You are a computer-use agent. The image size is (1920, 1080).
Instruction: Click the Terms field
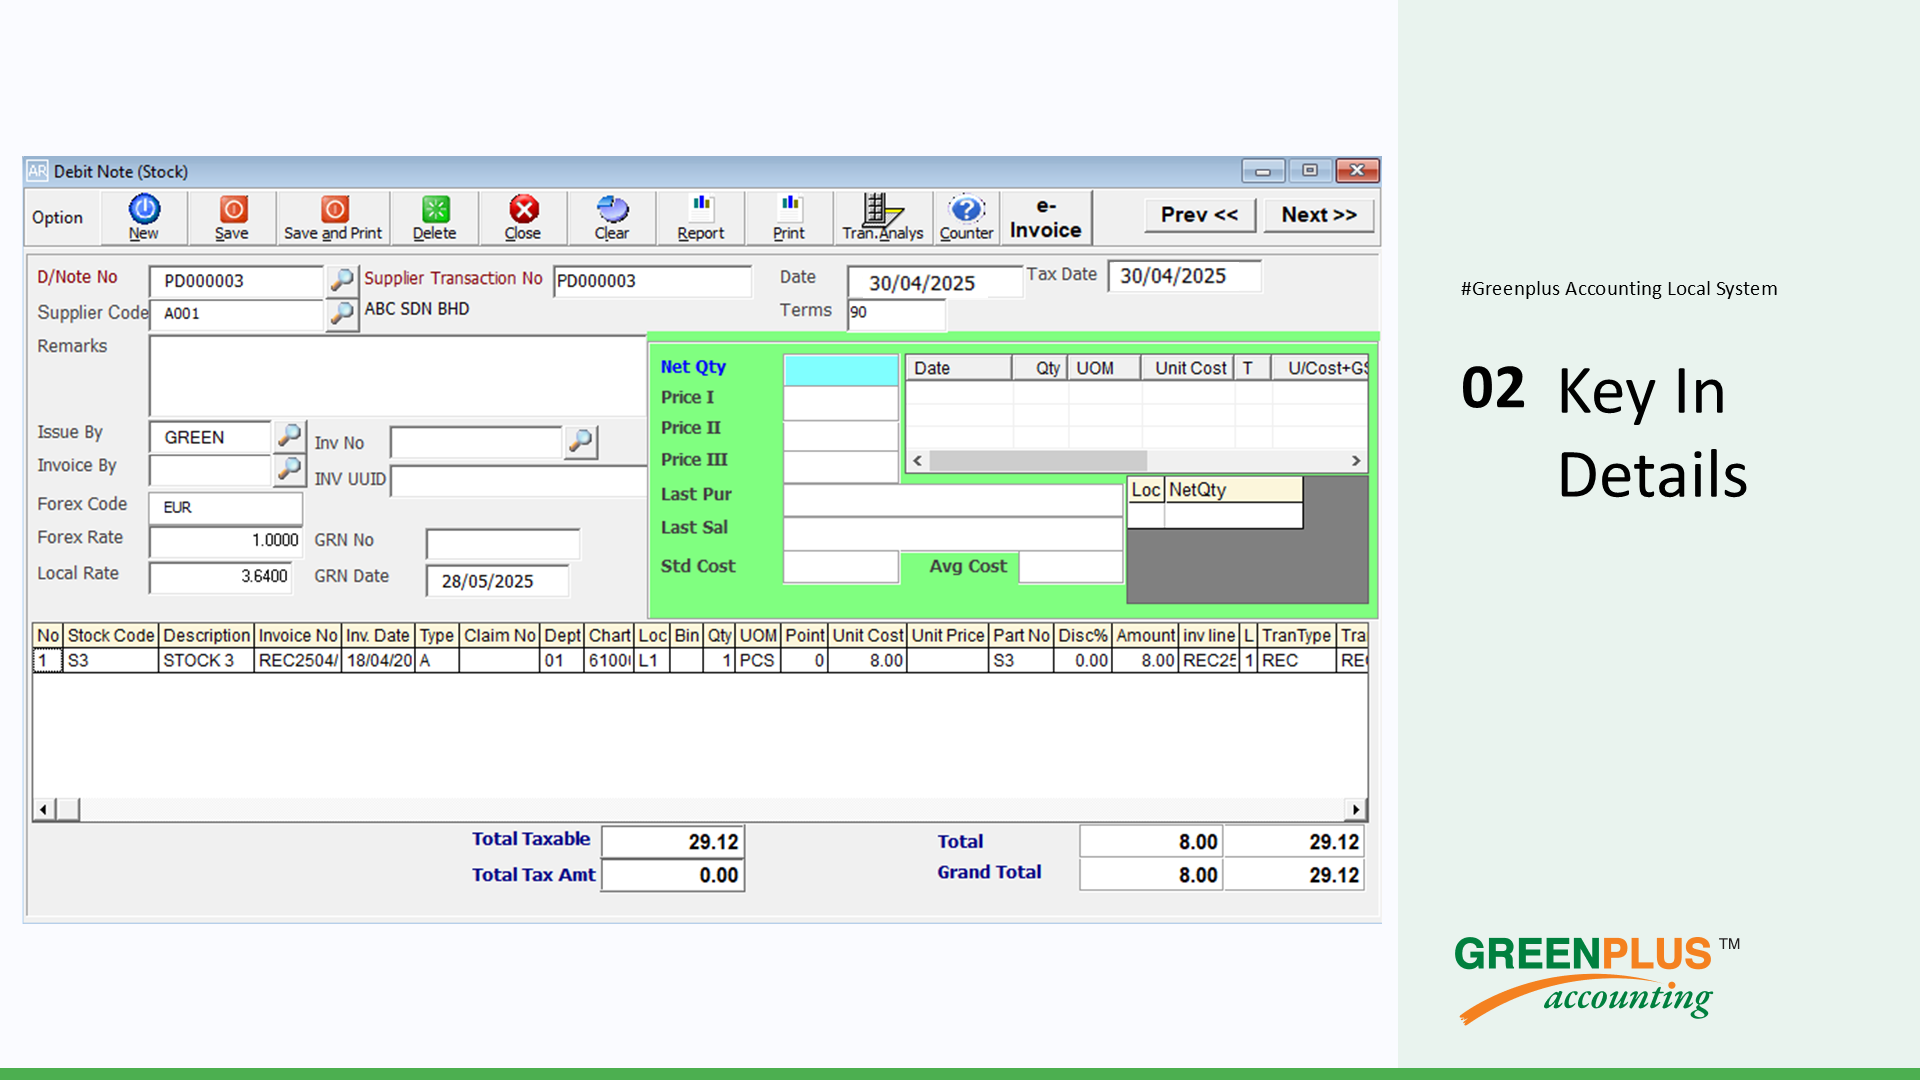point(896,313)
